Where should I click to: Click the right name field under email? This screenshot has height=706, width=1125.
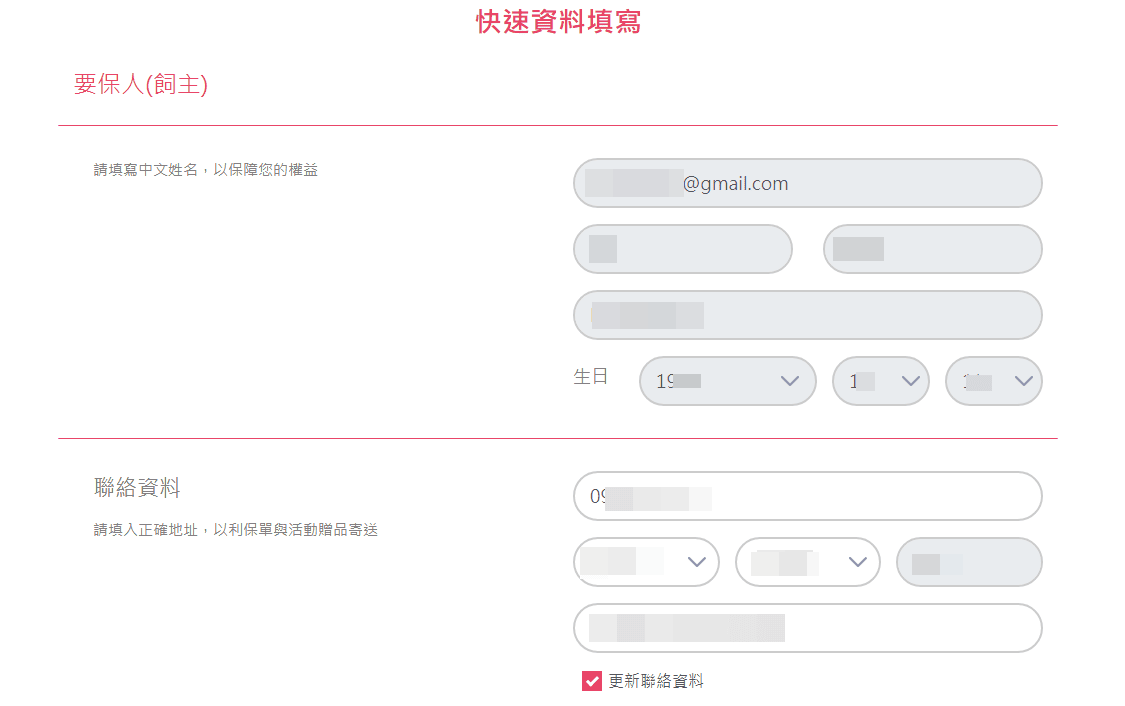[932, 249]
